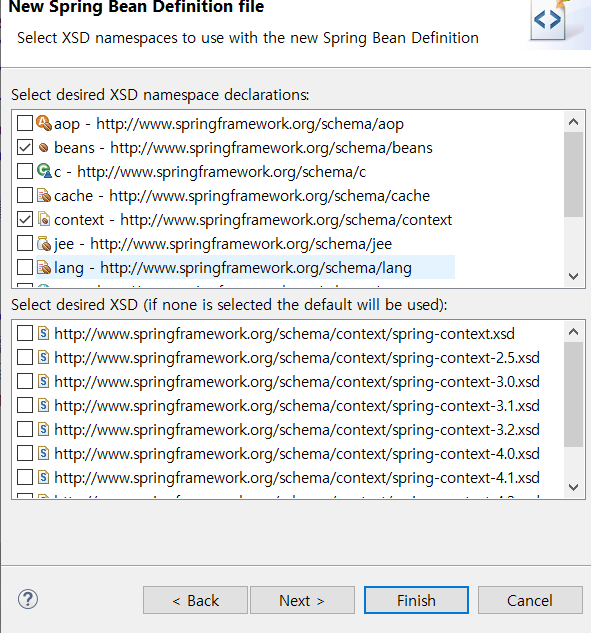The height and width of the screenshot is (633, 591).
Task: Proceed with the Next button
Action: (302, 600)
